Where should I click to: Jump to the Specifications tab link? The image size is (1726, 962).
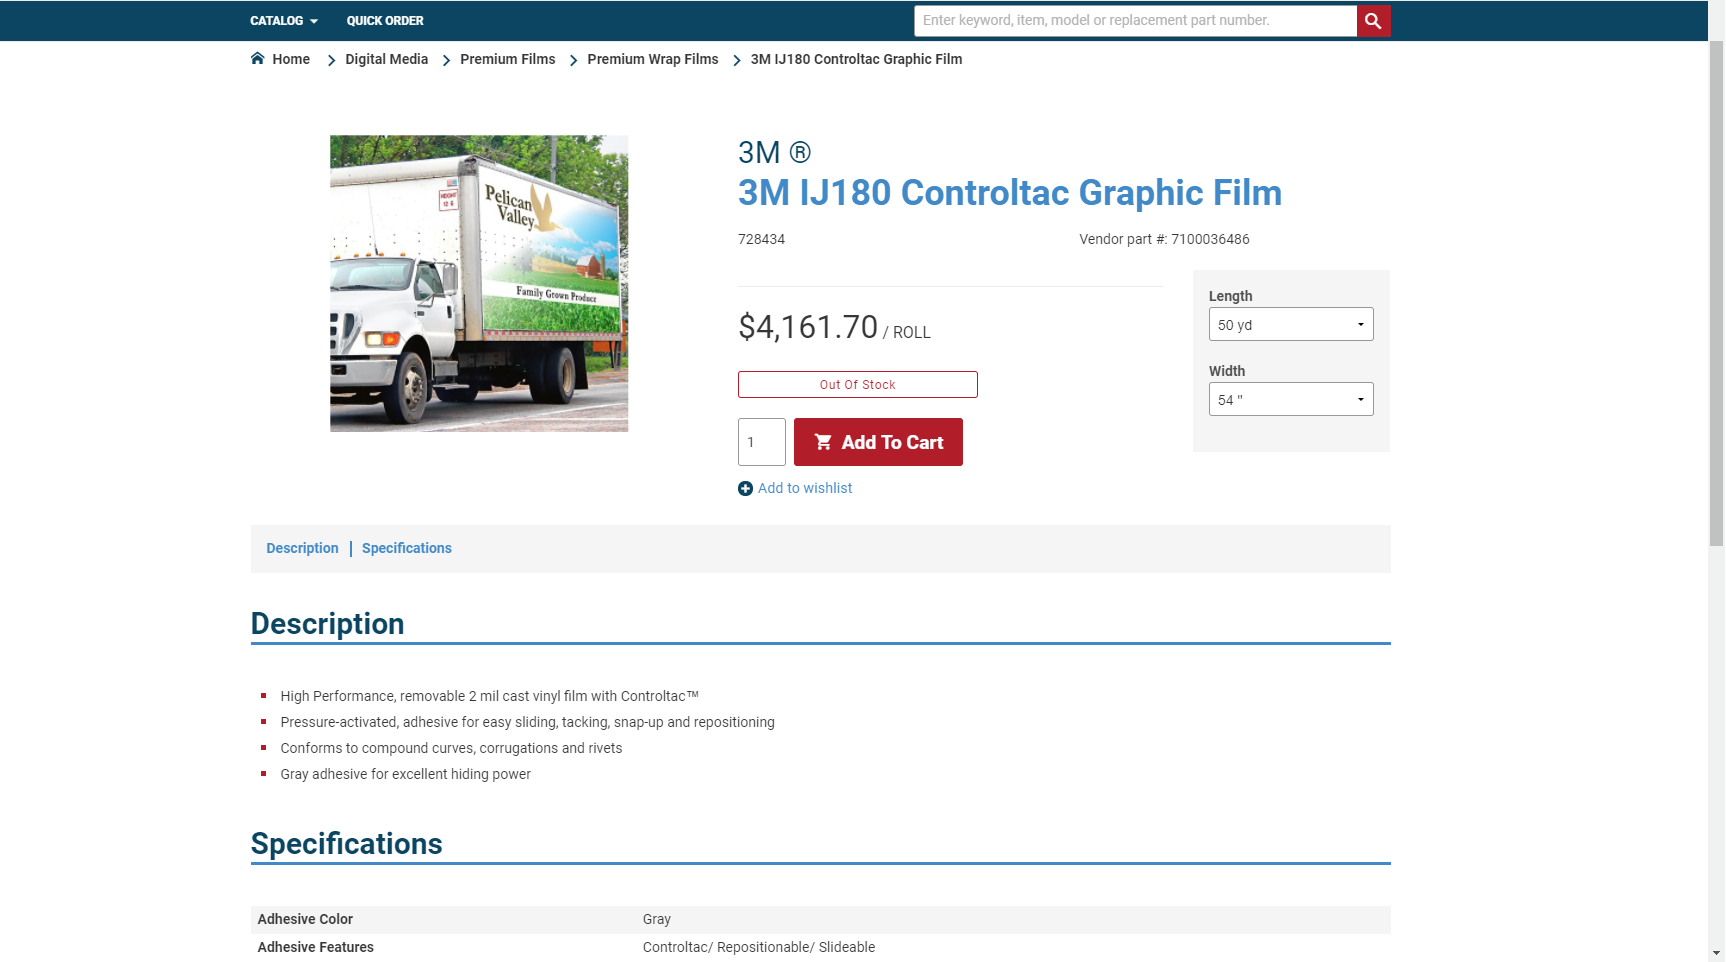point(407,548)
